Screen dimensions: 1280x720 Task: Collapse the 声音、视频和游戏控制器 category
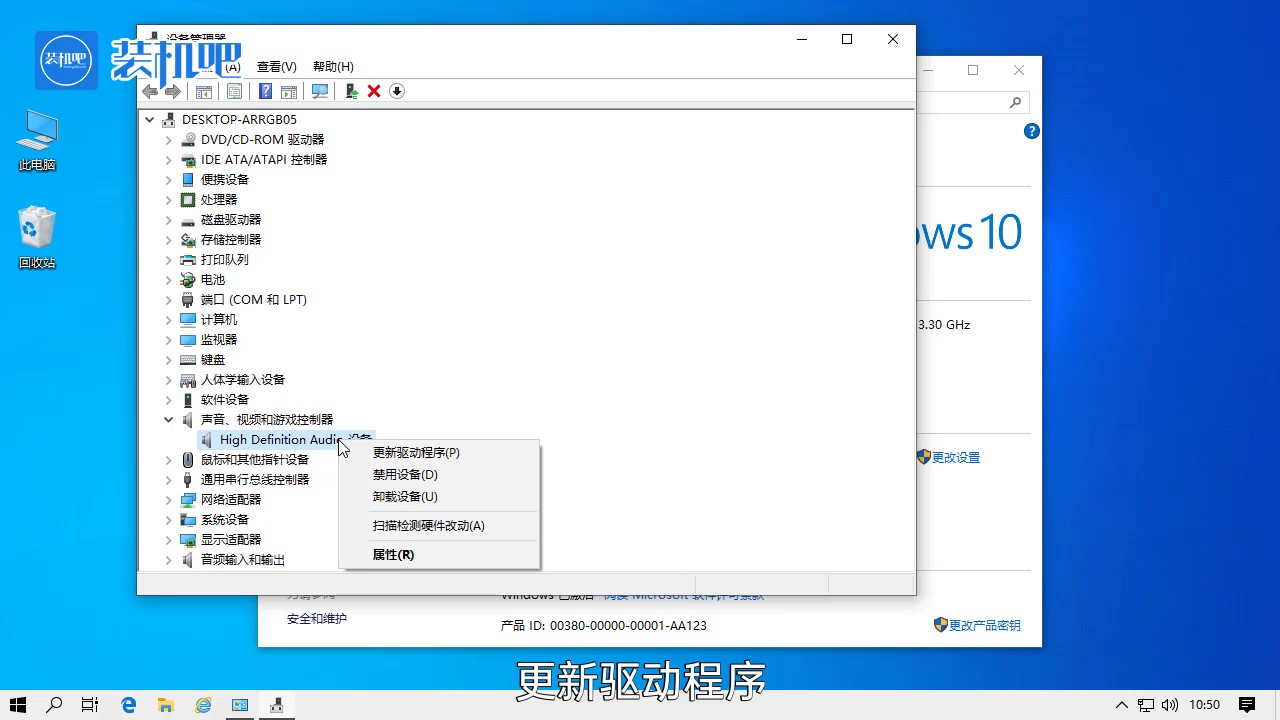[168, 419]
